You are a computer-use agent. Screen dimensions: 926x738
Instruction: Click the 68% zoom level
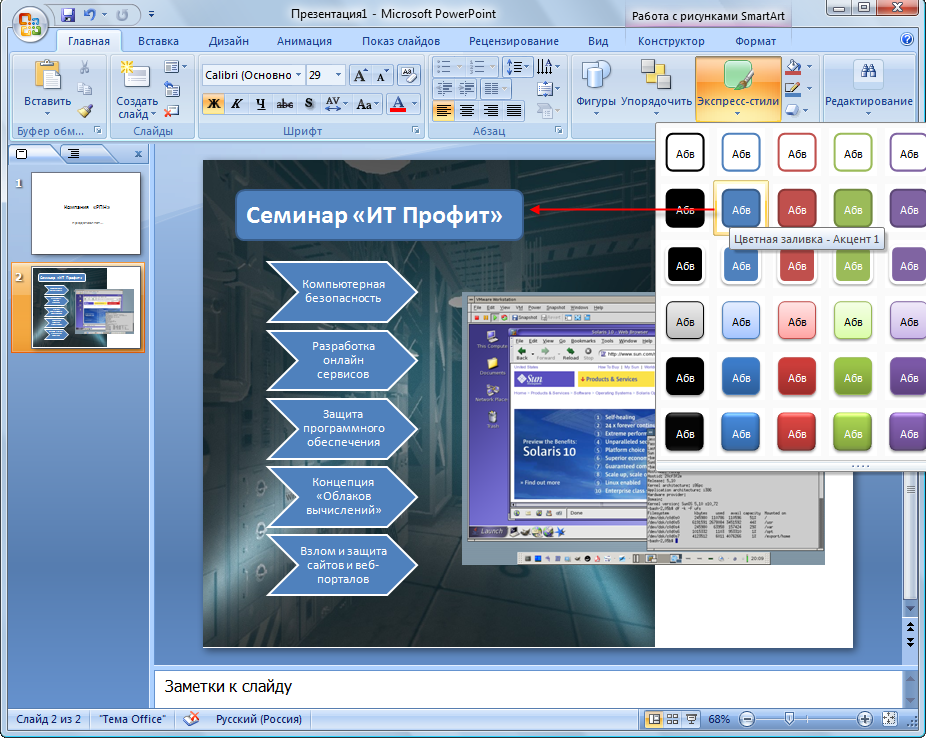click(x=719, y=719)
